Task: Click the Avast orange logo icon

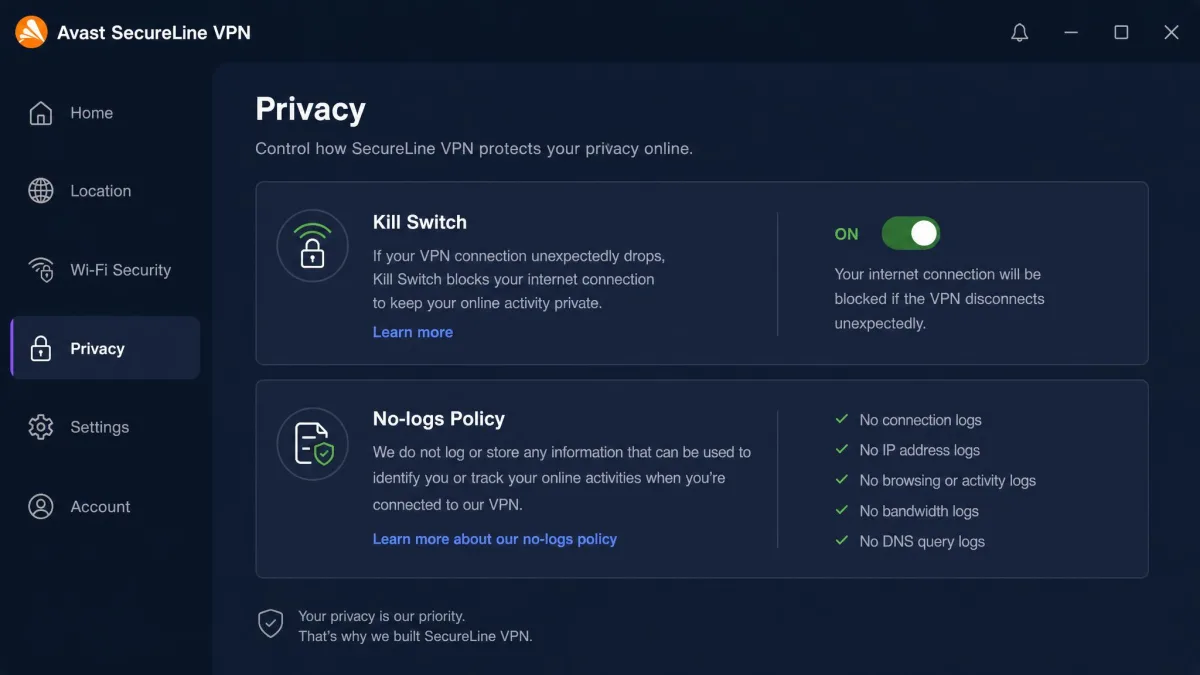Action: tap(31, 32)
